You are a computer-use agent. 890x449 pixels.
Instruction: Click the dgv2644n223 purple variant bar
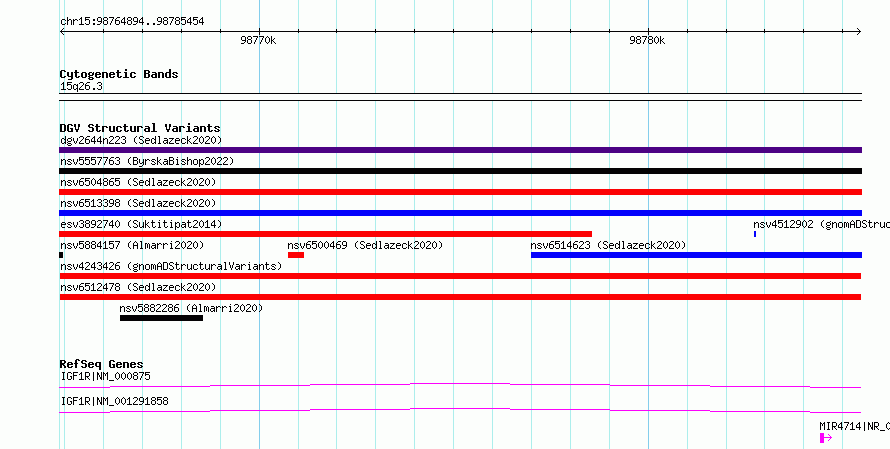[x=460, y=150]
